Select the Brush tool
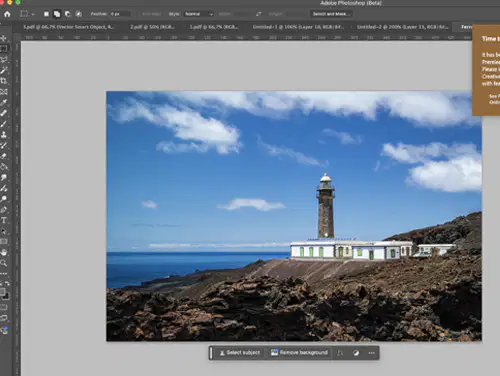500x376 pixels. [4, 124]
